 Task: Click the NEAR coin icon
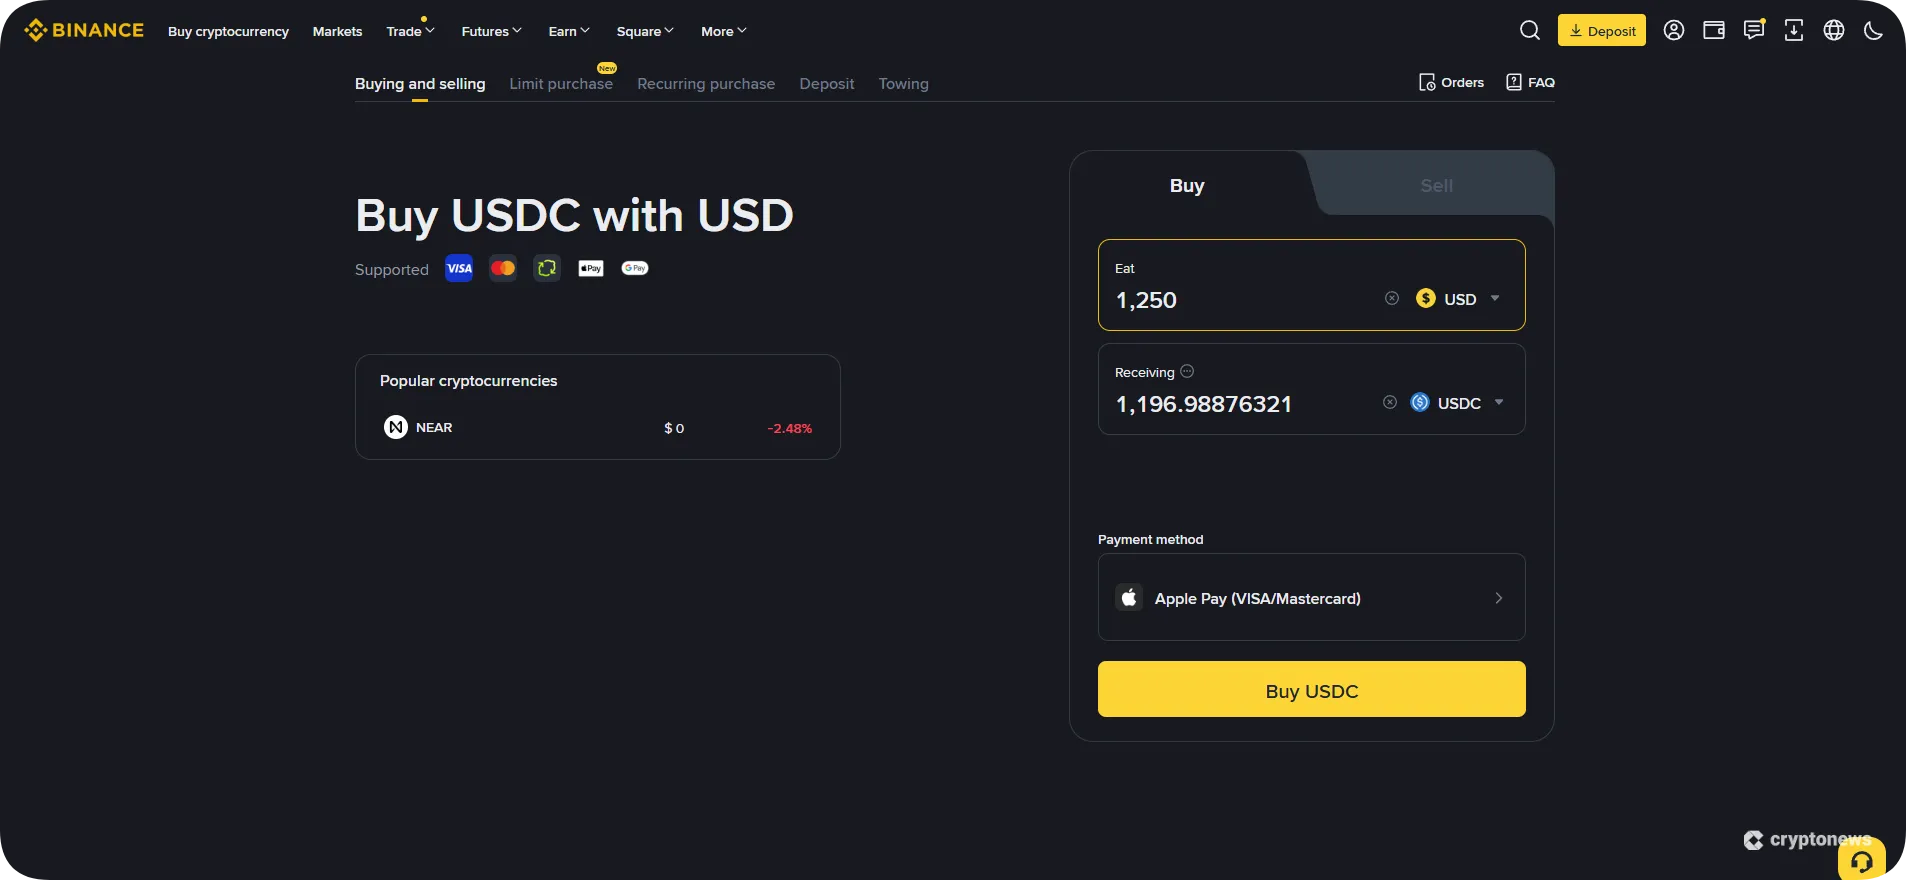[x=396, y=427]
